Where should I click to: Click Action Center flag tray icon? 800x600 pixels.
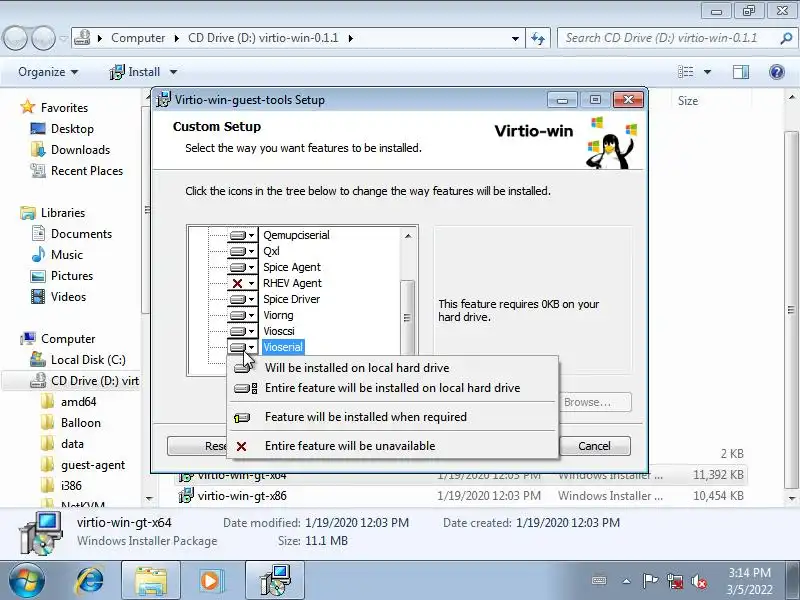coord(650,581)
